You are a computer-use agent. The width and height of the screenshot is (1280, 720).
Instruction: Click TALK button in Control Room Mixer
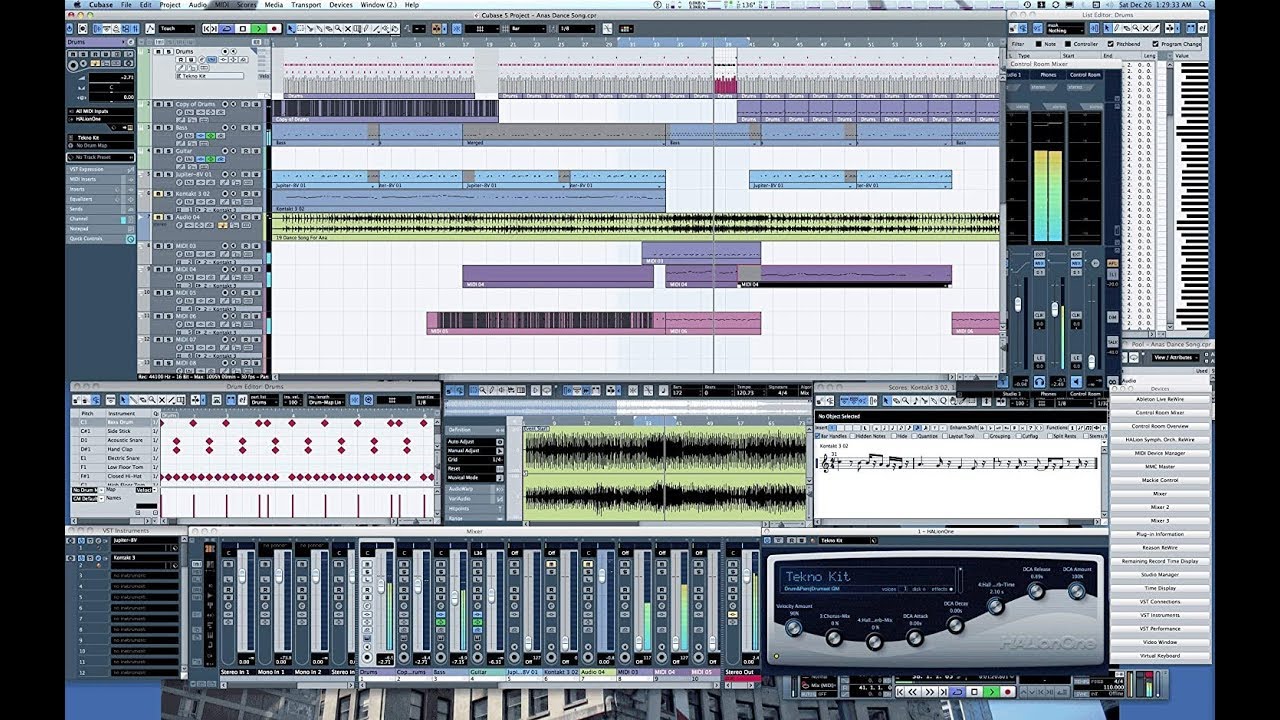click(1112, 342)
